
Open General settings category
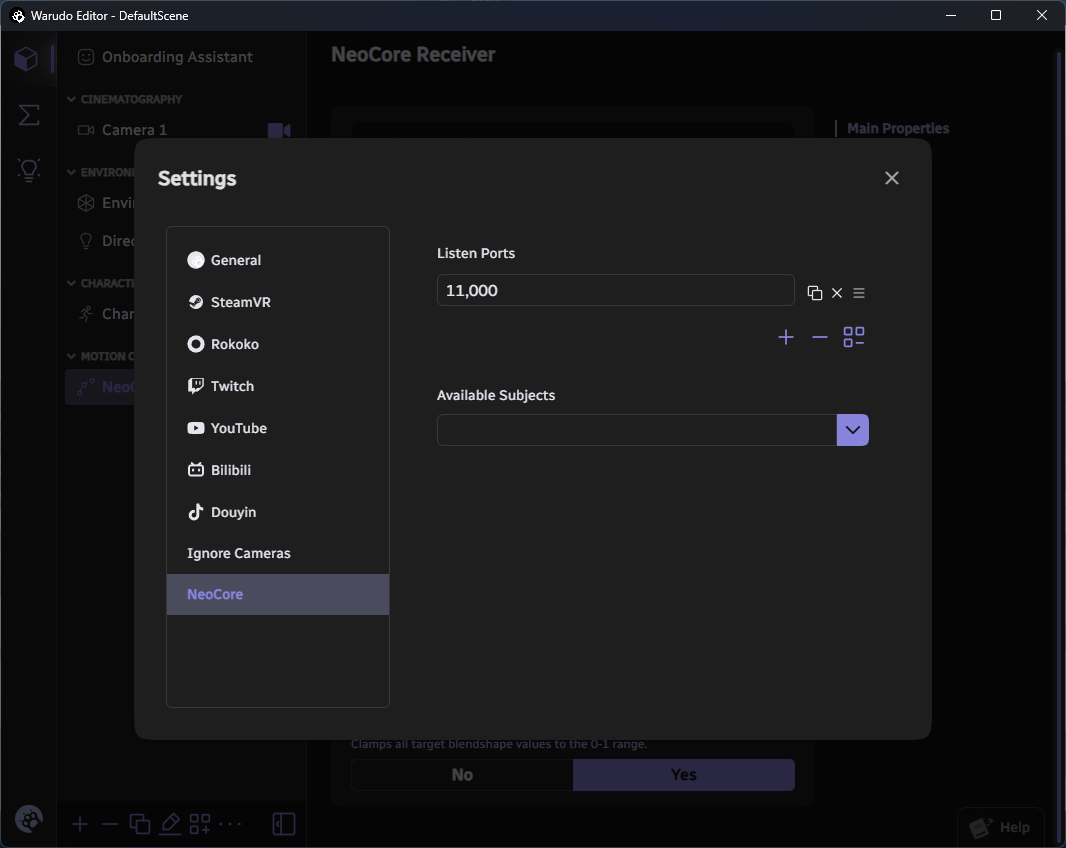pyautogui.click(x=277, y=260)
